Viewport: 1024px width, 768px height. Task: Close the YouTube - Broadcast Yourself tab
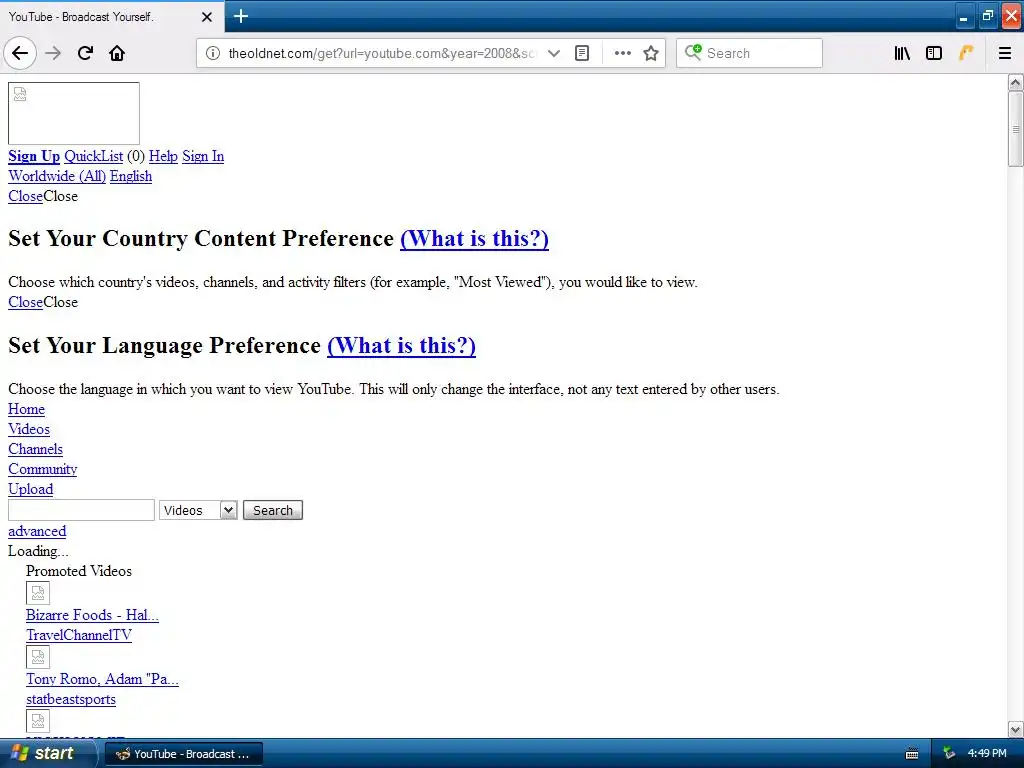206,17
